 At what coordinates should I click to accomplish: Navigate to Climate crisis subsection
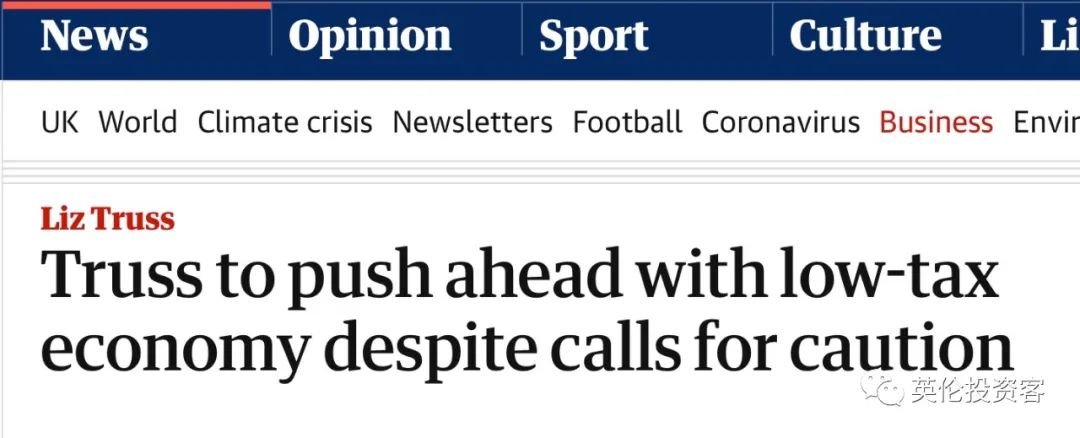tap(284, 122)
